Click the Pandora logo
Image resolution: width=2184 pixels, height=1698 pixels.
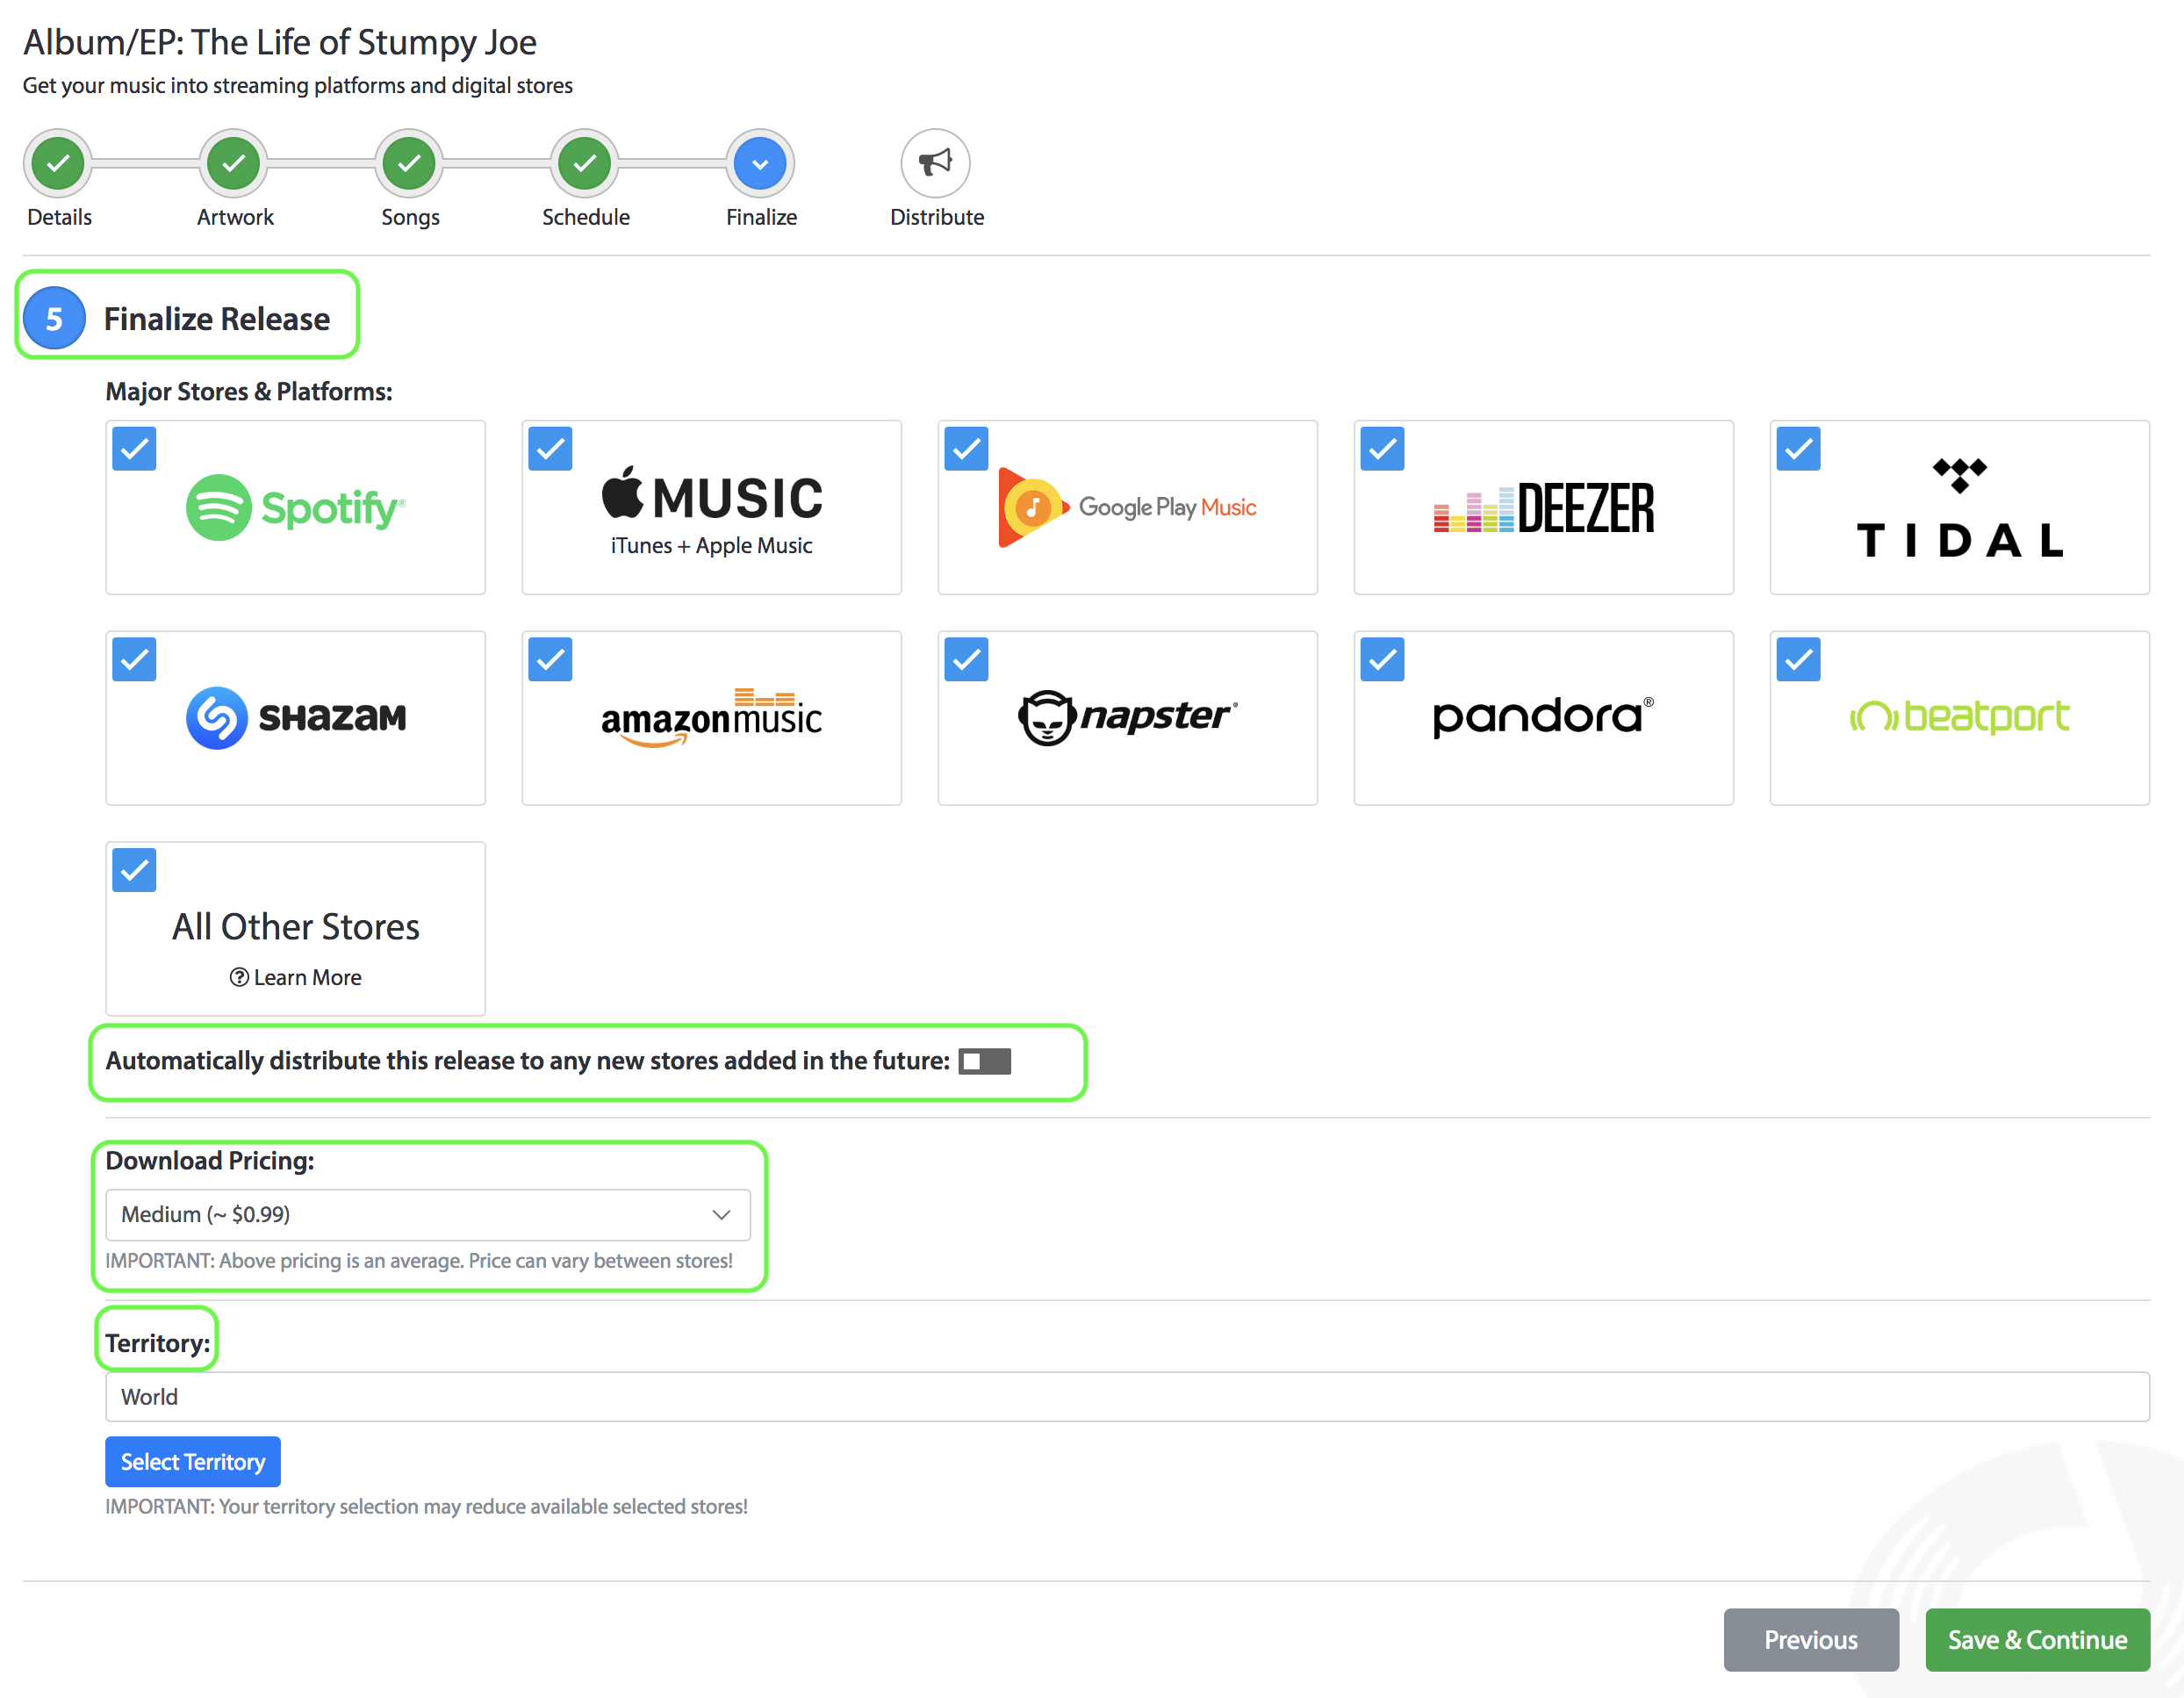click(1544, 716)
